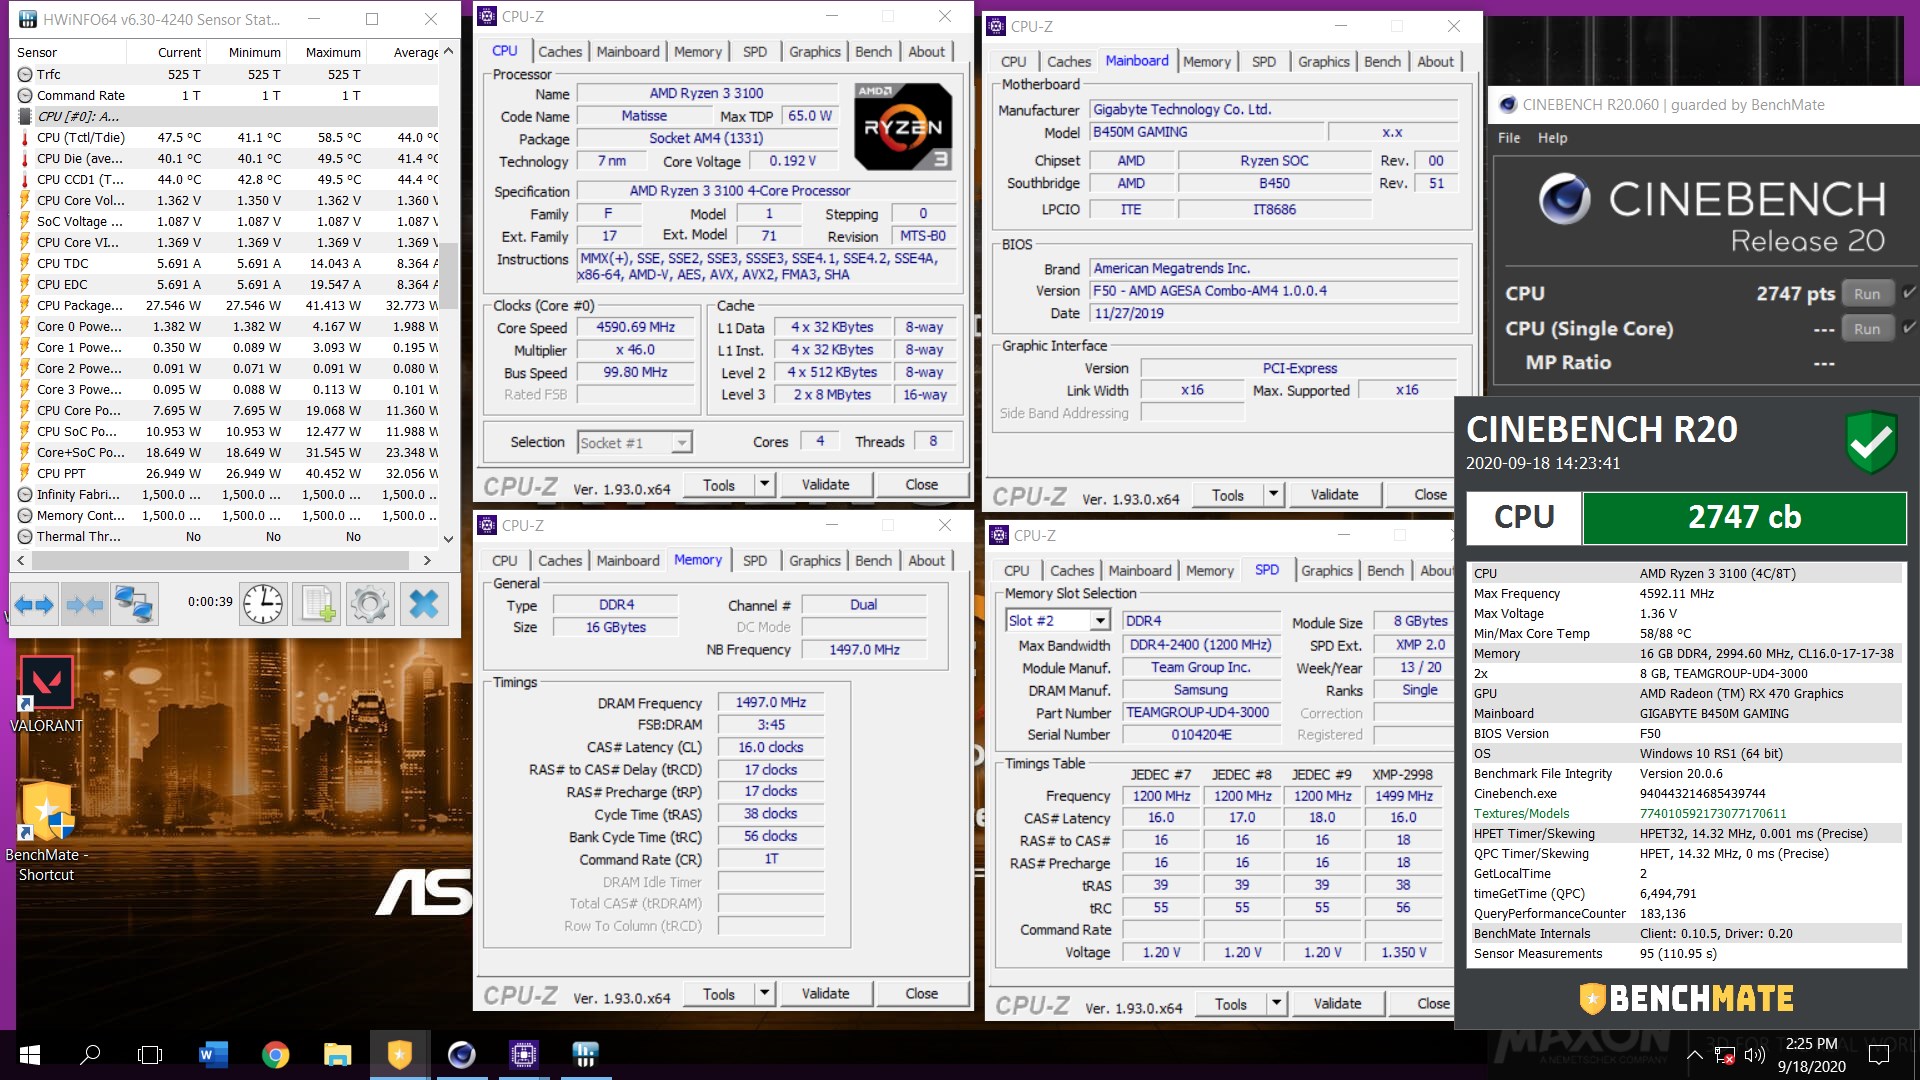Toggle the checkmark next to CPU Run

click(x=1909, y=293)
